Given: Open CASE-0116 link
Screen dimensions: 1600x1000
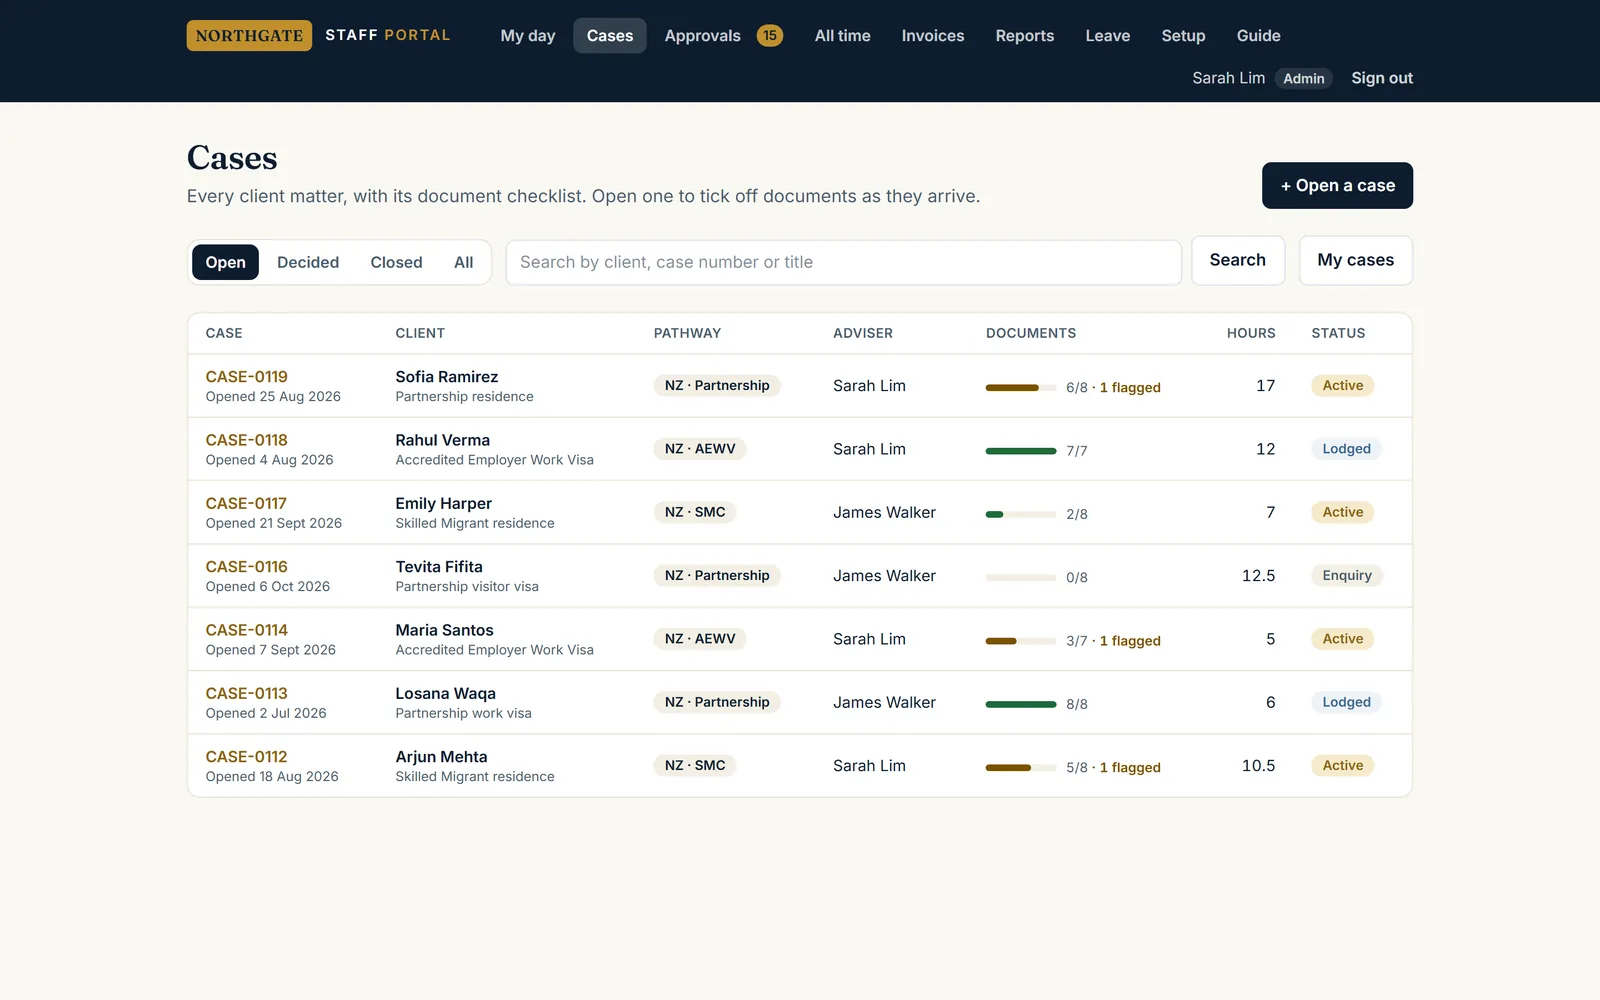Looking at the screenshot, I should (246, 567).
